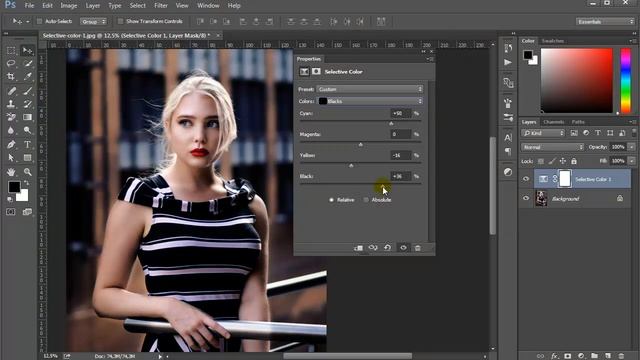
Task: Switch to the Paths tab
Action: point(578,122)
